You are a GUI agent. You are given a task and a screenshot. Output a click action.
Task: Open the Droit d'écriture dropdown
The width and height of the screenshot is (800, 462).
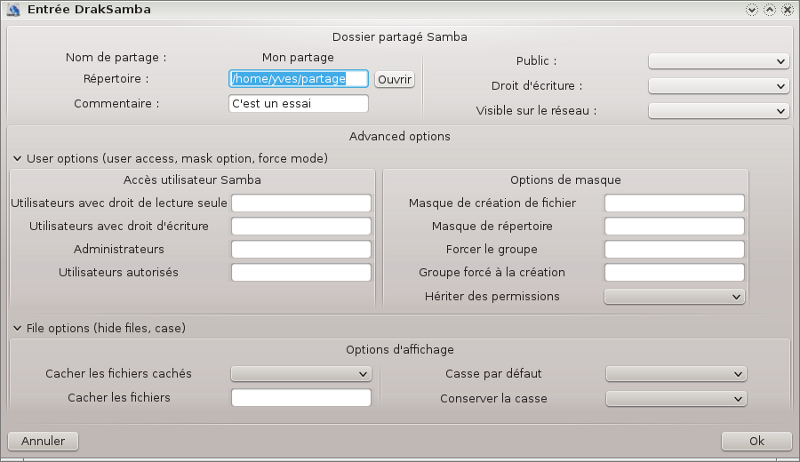point(718,86)
